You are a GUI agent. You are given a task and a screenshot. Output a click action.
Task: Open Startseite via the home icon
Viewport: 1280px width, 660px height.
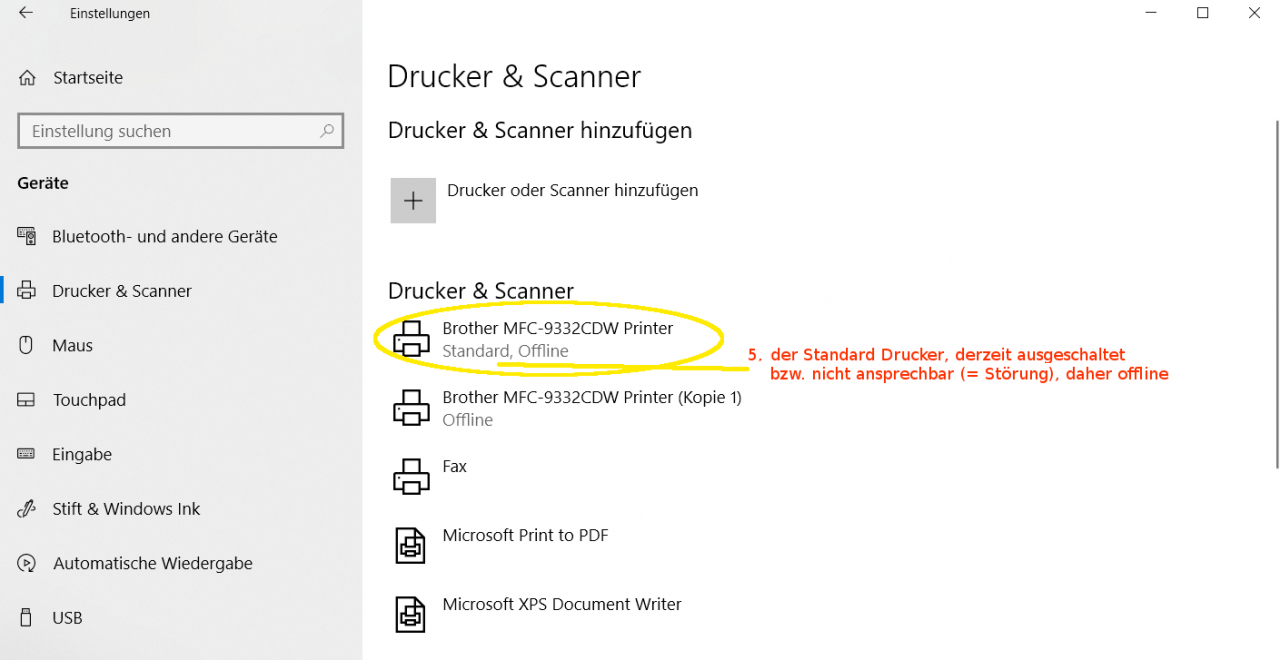pyautogui.click(x=28, y=78)
